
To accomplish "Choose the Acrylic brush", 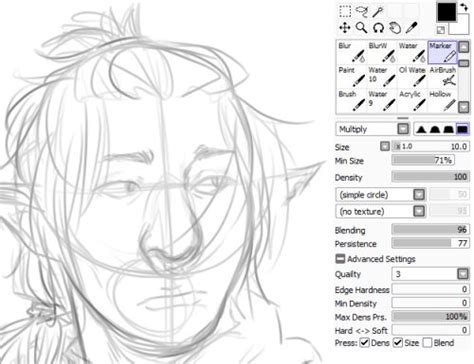I will coord(412,101).
